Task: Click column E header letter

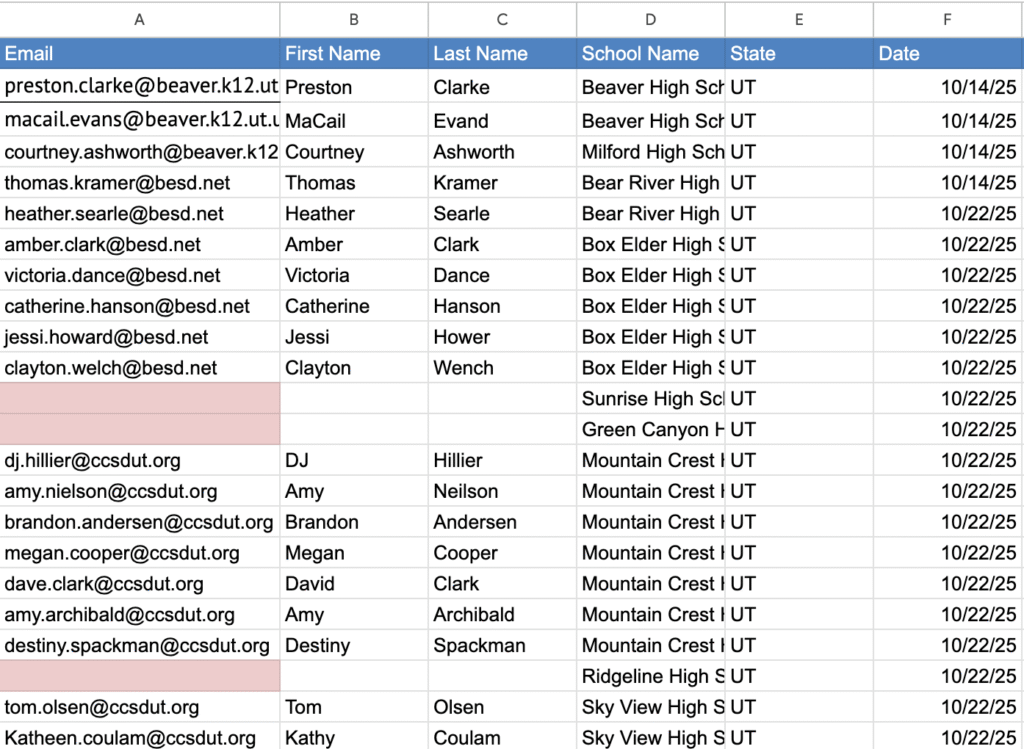Action: [799, 19]
